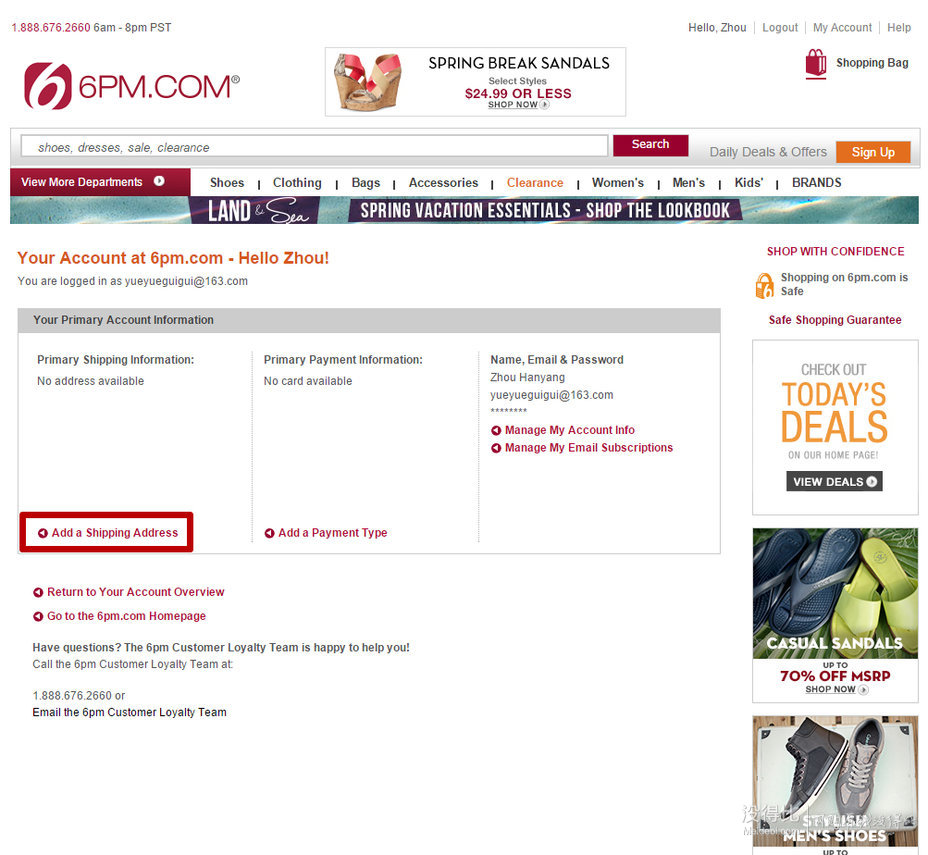
Task: Open the Women's menu
Action: point(618,183)
